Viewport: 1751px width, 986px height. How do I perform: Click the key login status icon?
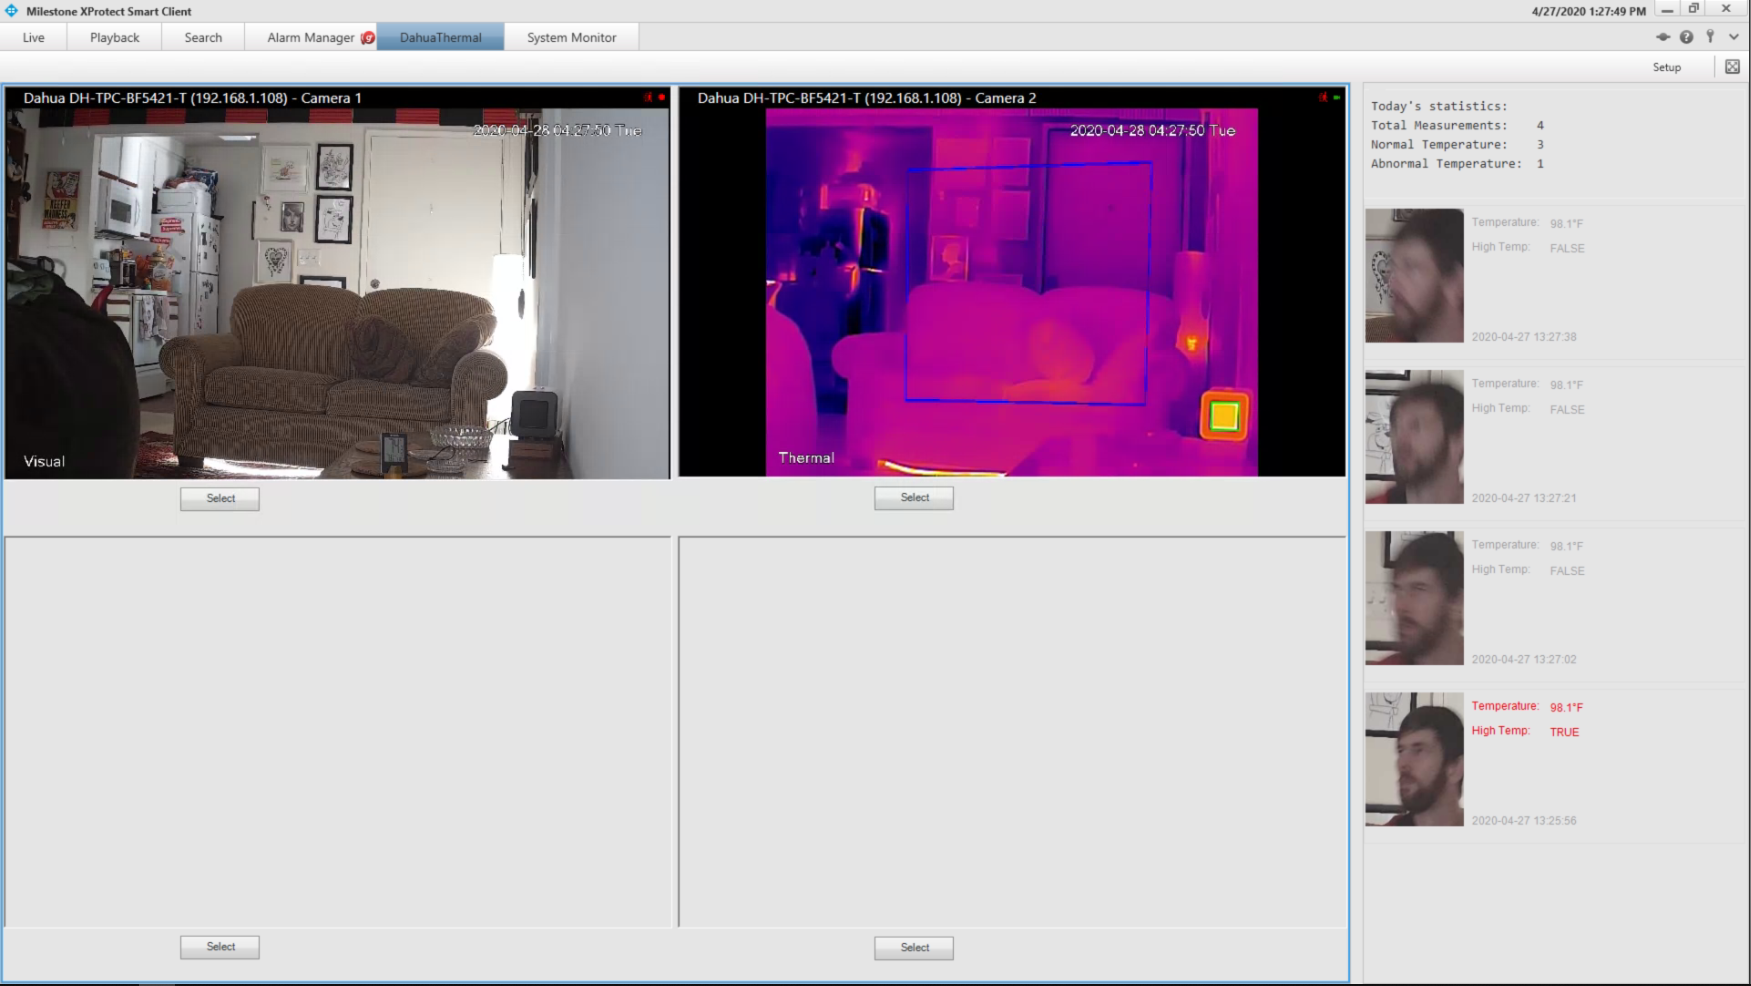point(1711,37)
